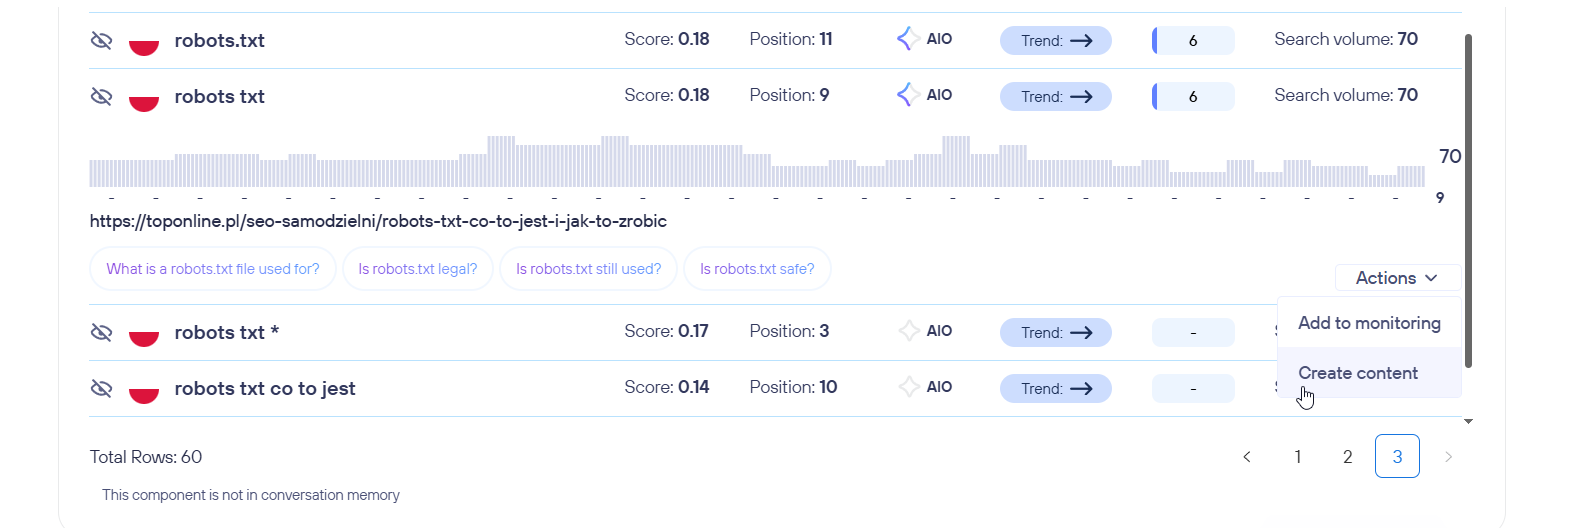Click AIO sparkle icon in robots txt * row
1569x528 pixels.
tap(908, 331)
